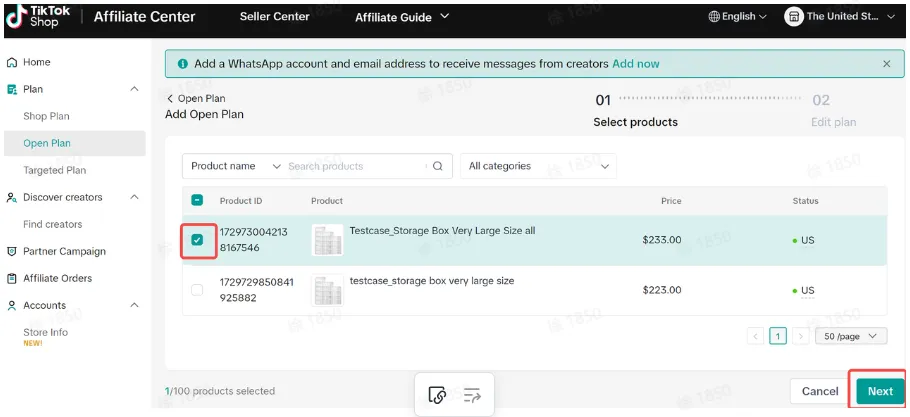The image size is (910, 417).
Task: Toggle the select-all header checkbox
Action: click(x=197, y=201)
